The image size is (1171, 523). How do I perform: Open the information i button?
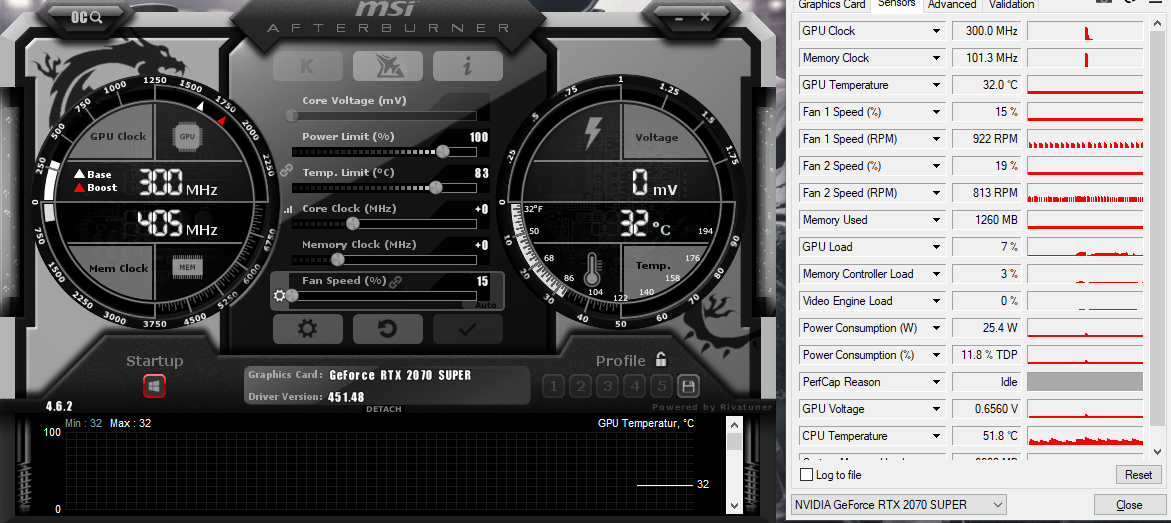point(468,66)
